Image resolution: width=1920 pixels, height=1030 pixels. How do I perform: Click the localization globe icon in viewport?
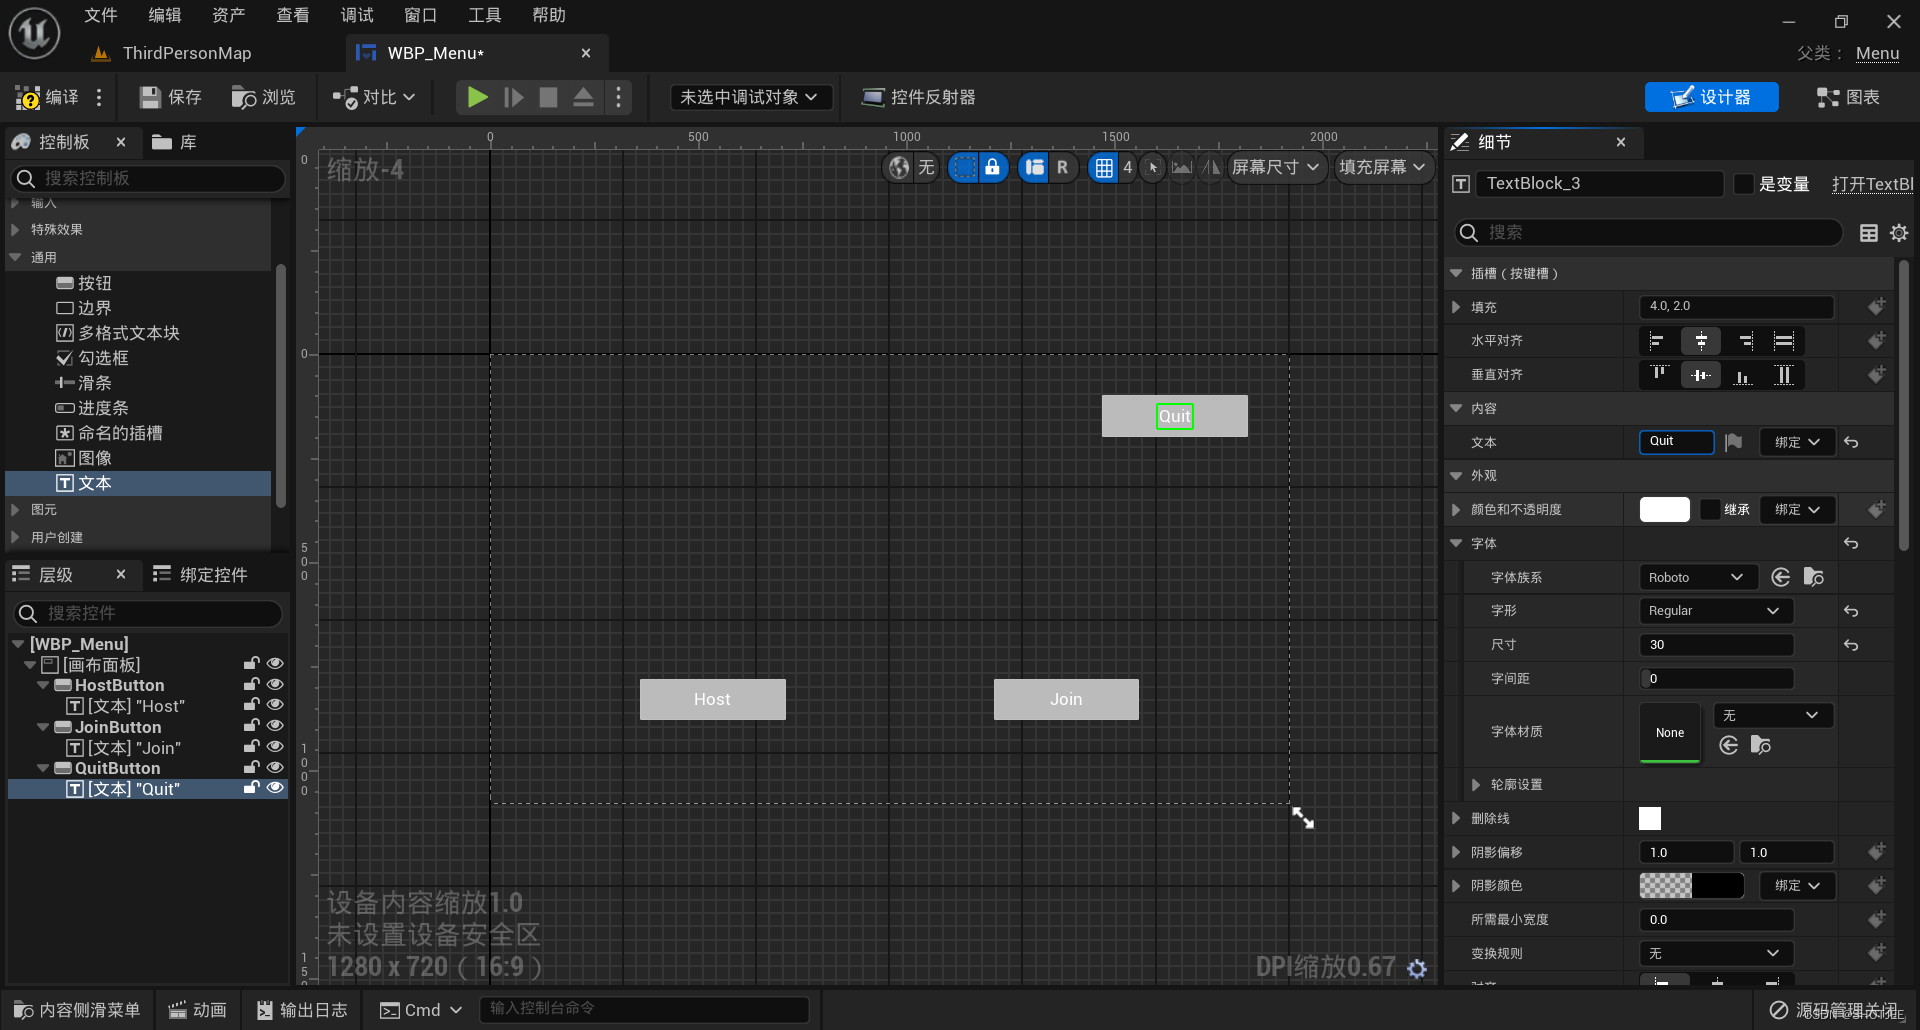pos(899,168)
